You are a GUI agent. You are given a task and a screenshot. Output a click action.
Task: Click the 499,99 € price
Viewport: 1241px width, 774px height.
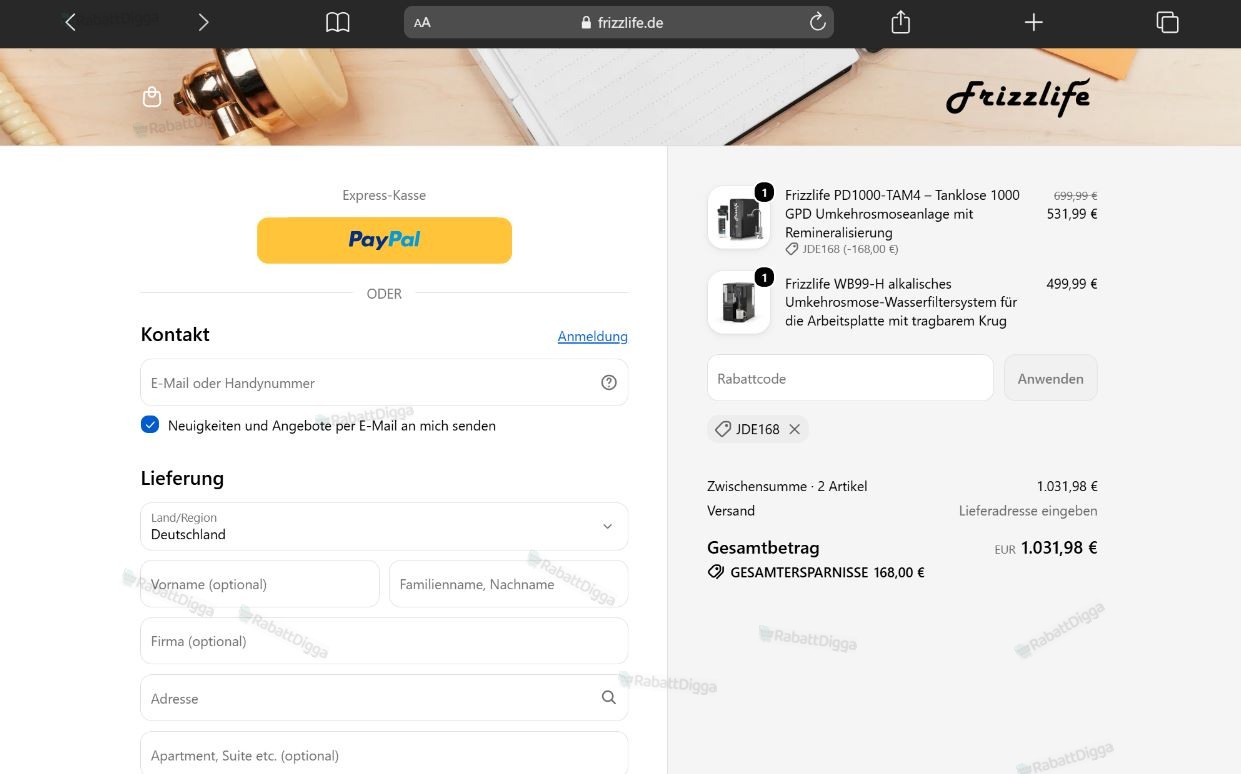point(1072,284)
